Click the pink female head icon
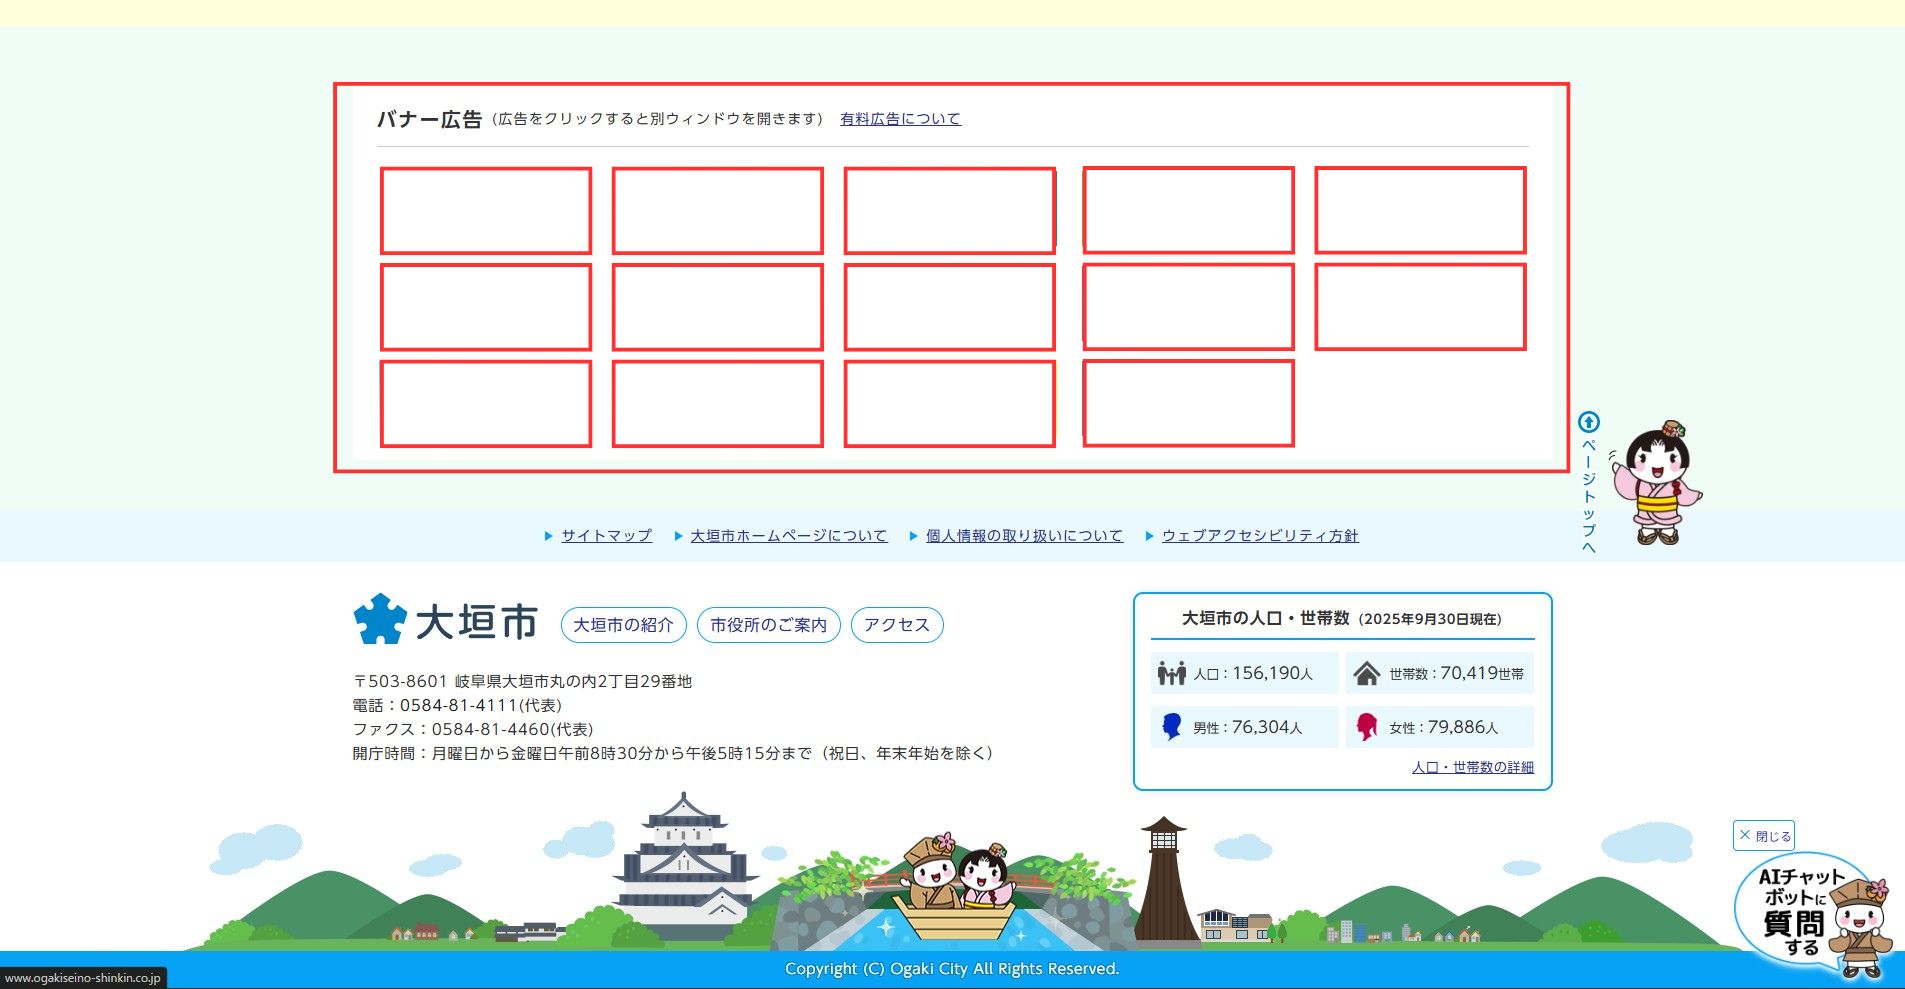1905x989 pixels. [x=1367, y=727]
